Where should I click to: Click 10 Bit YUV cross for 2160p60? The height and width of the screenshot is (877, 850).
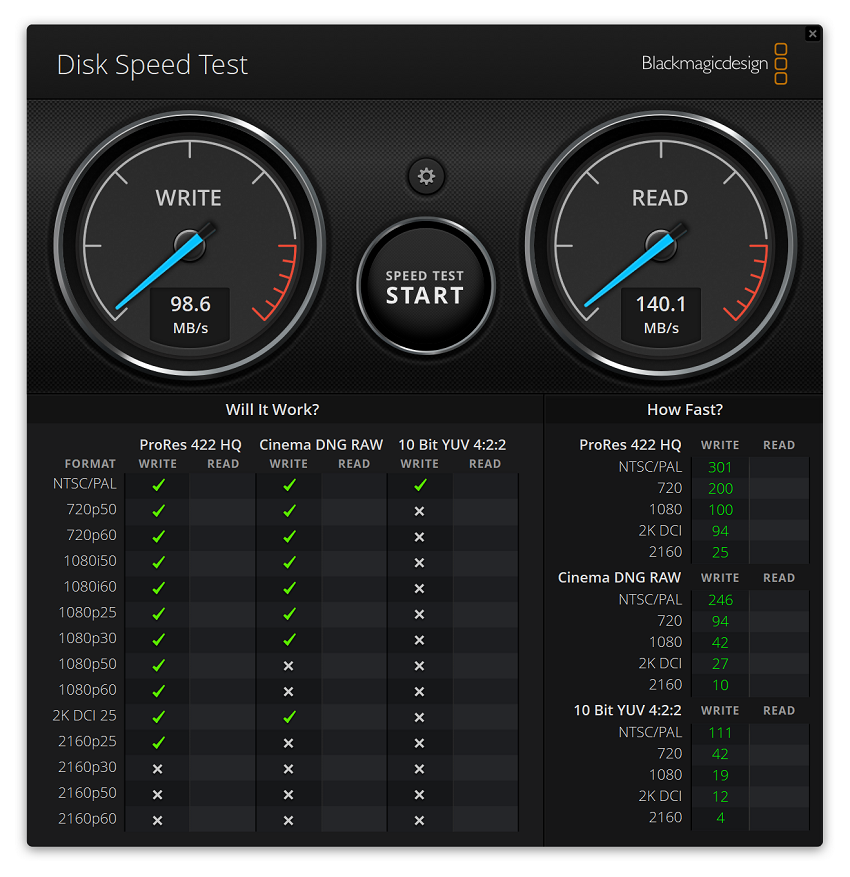pos(419,820)
